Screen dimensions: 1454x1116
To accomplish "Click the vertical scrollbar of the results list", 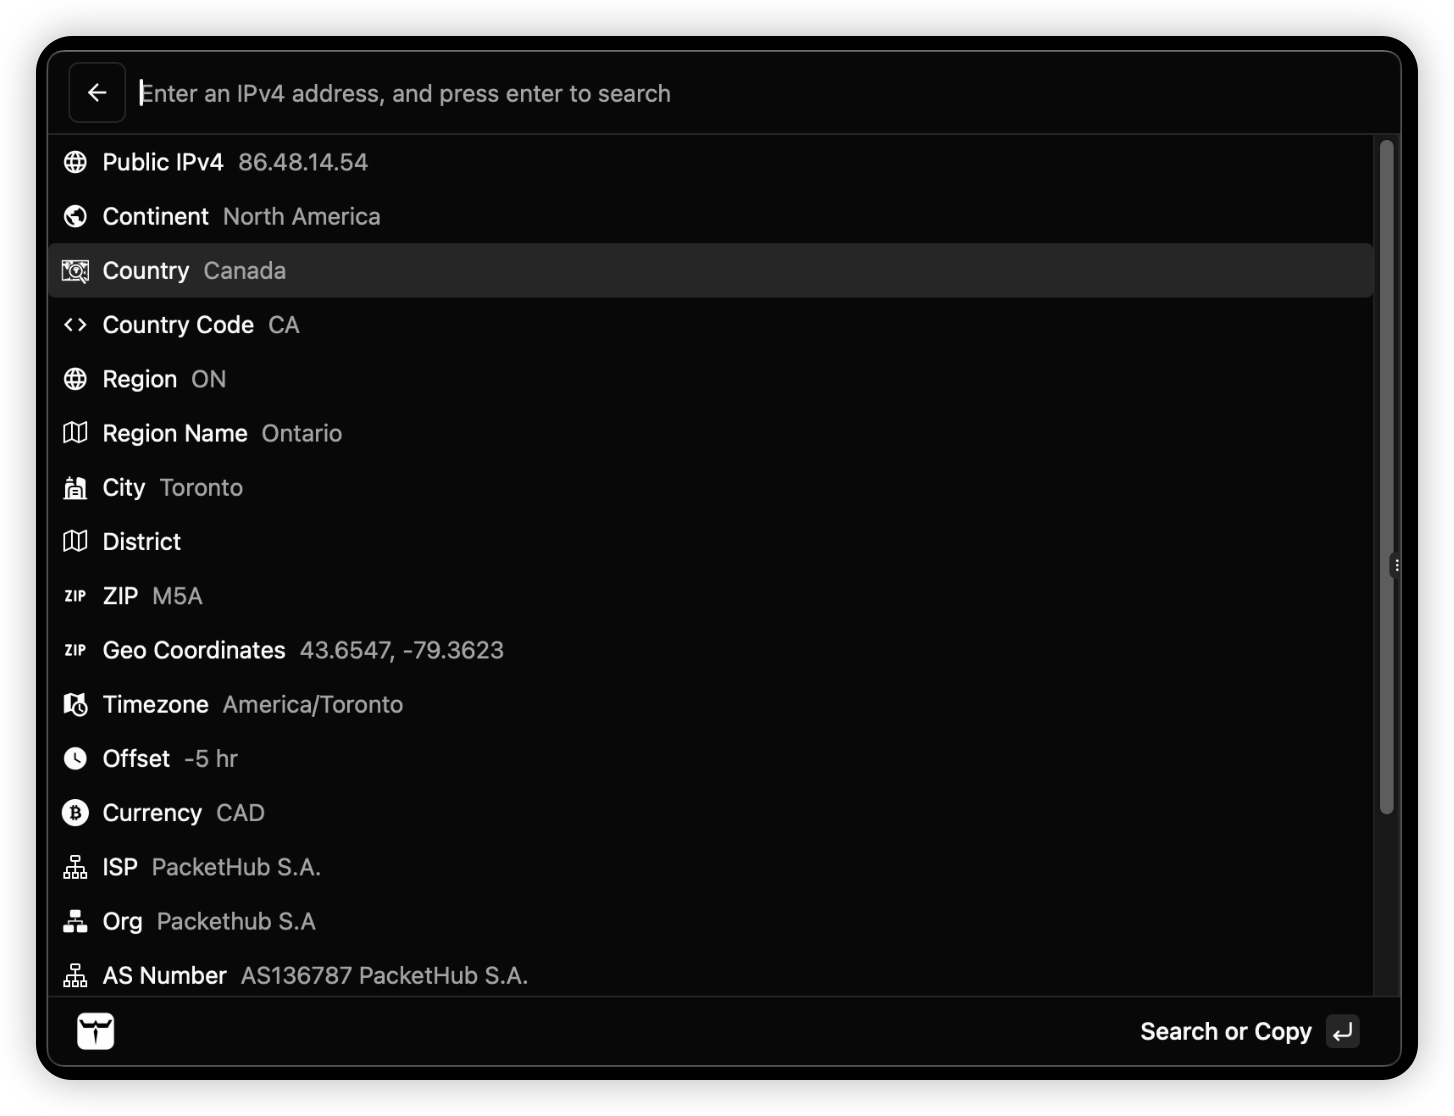I will (x=1386, y=477).
